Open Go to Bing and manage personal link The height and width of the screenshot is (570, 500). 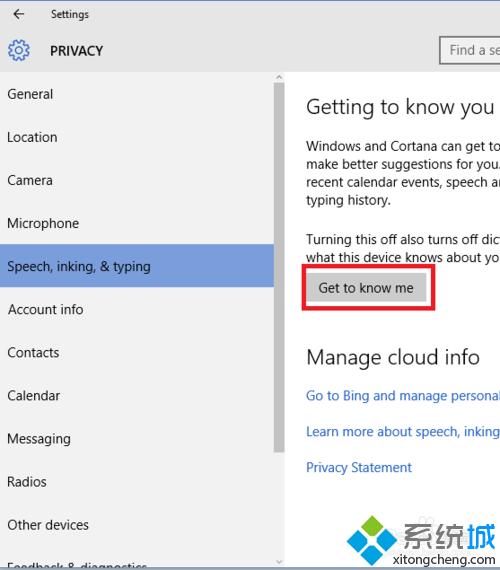[403, 396]
